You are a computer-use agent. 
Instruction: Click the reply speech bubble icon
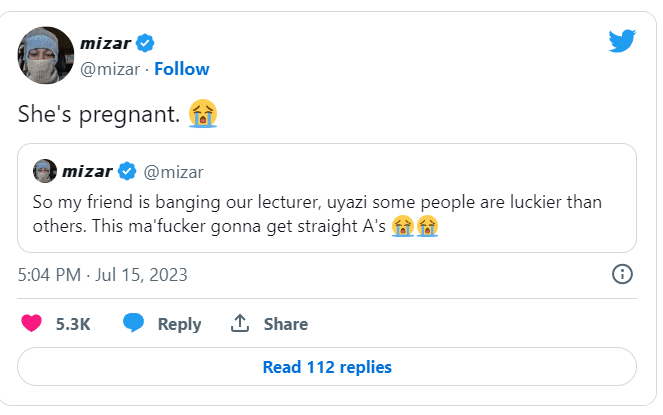point(134,323)
